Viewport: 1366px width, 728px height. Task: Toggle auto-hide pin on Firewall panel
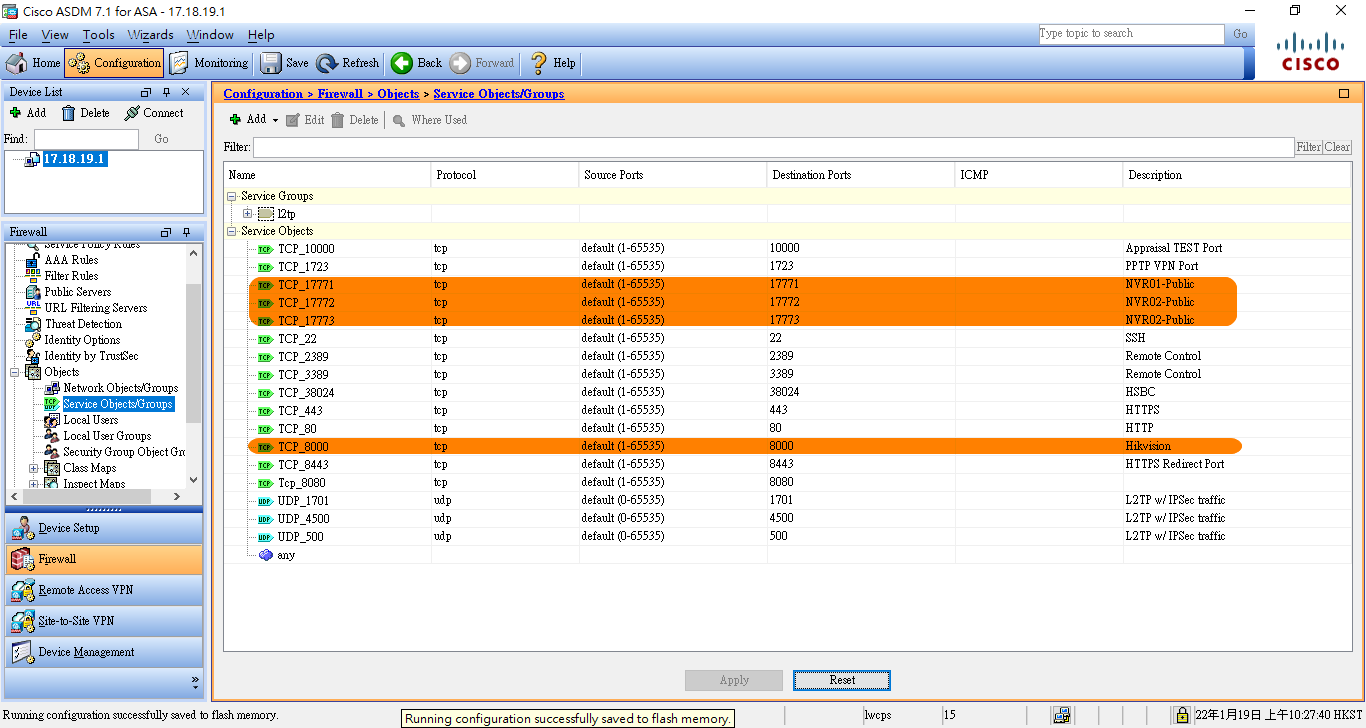click(184, 232)
